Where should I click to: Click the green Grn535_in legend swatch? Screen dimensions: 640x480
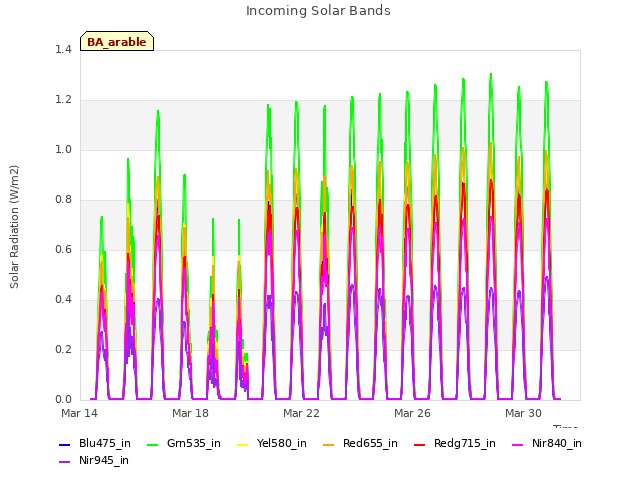(152, 444)
